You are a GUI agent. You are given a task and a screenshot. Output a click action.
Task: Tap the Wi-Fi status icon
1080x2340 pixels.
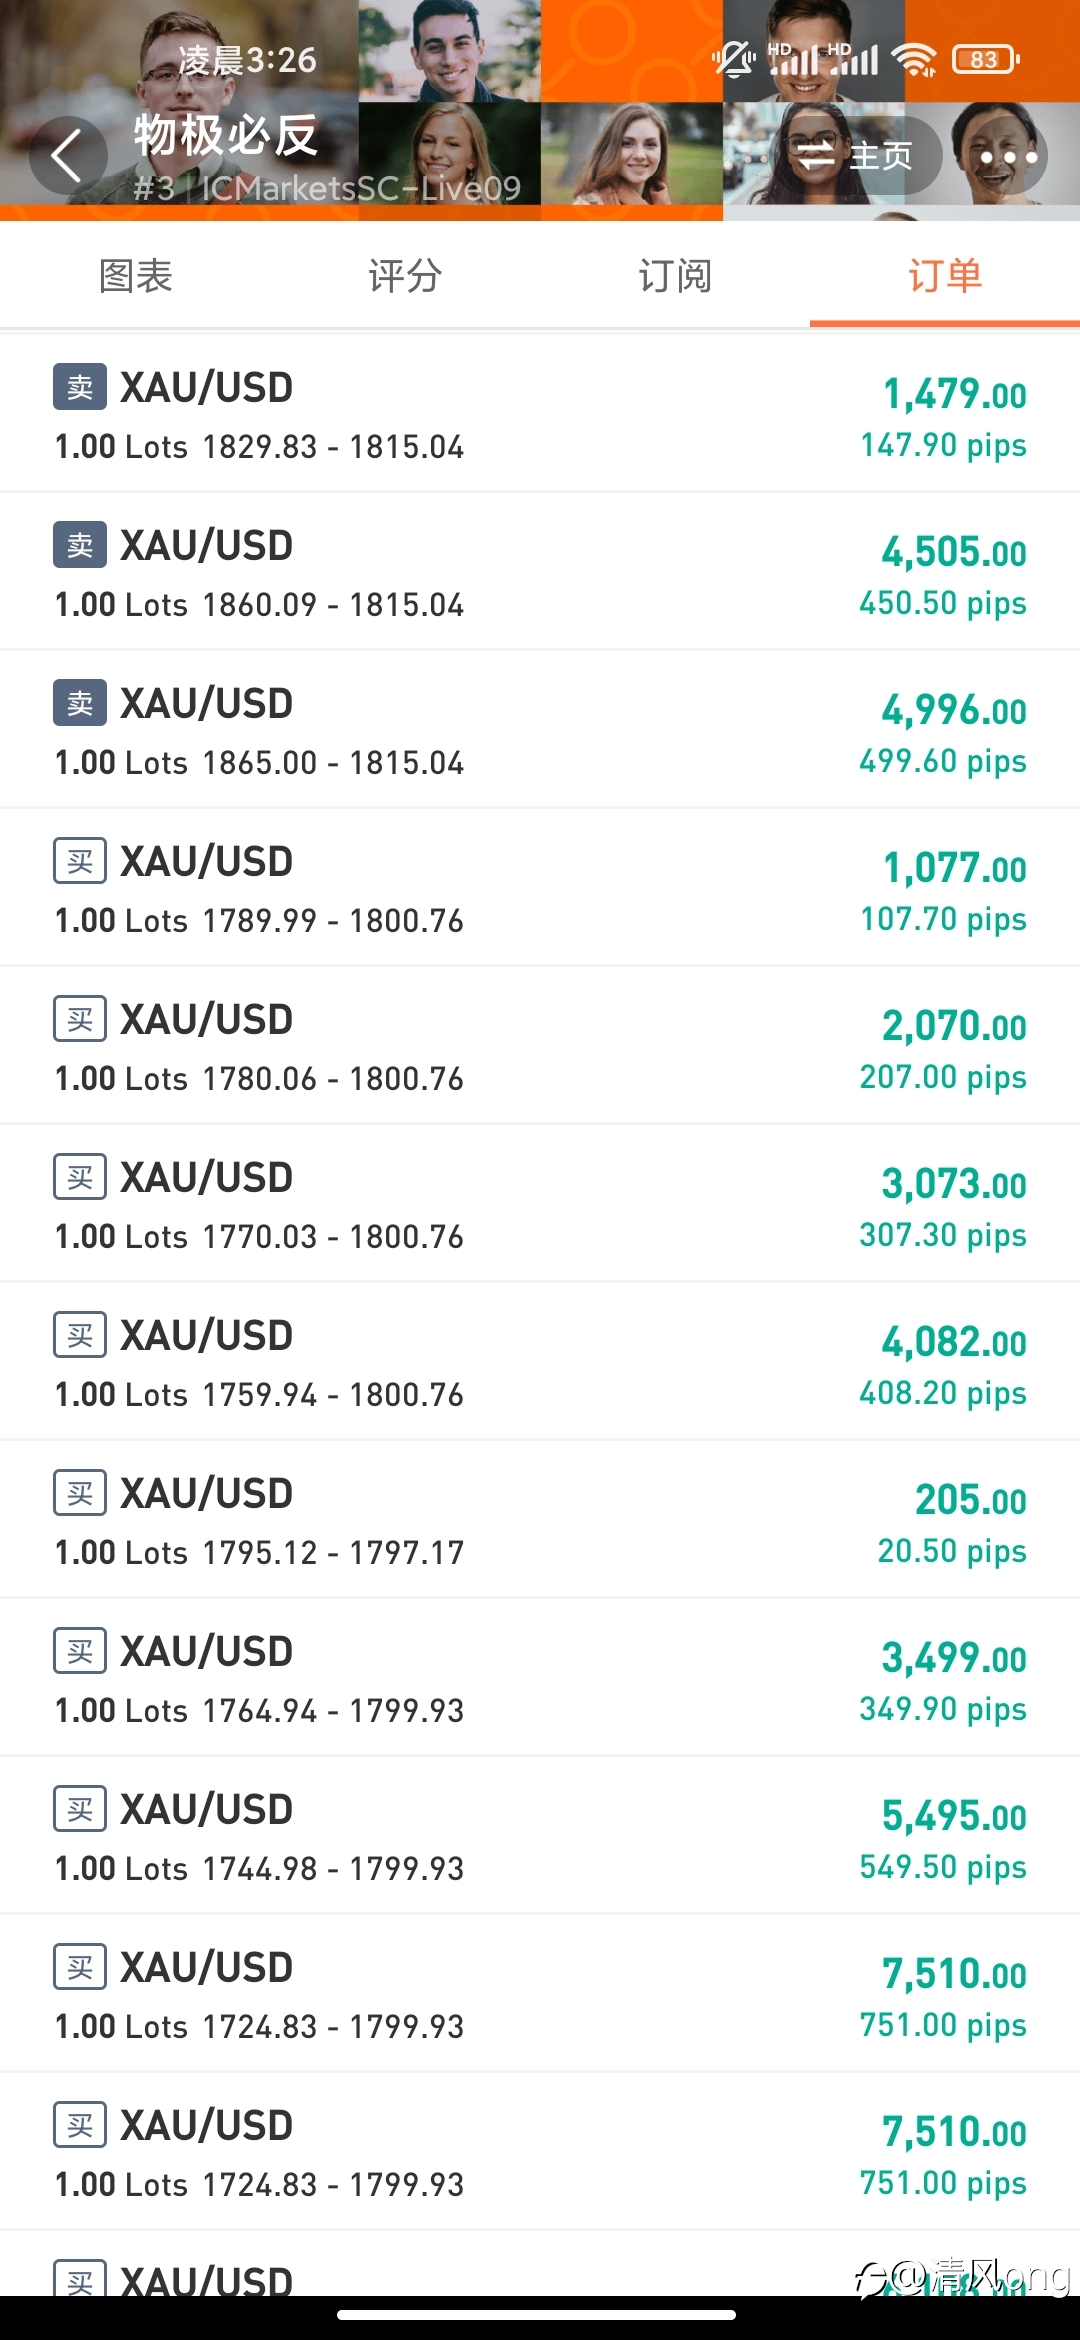coord(915,59)
